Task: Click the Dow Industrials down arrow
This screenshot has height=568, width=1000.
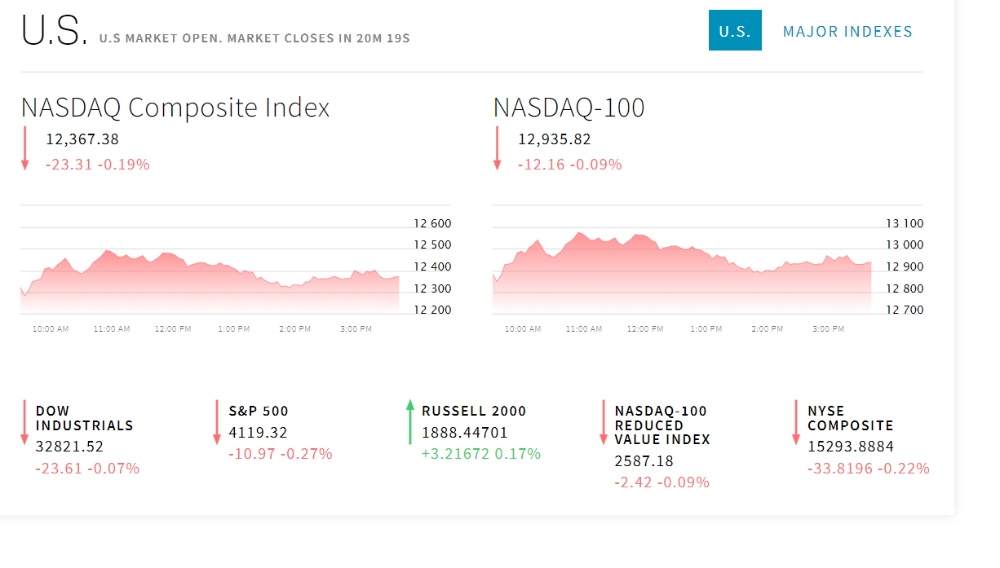Action: (24, 422)
